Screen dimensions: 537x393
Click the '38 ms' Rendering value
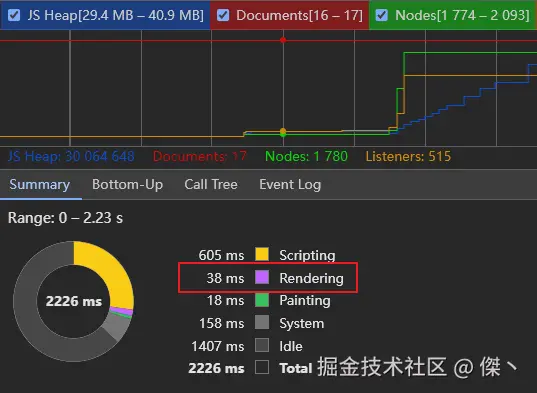[x=225, y=278]
